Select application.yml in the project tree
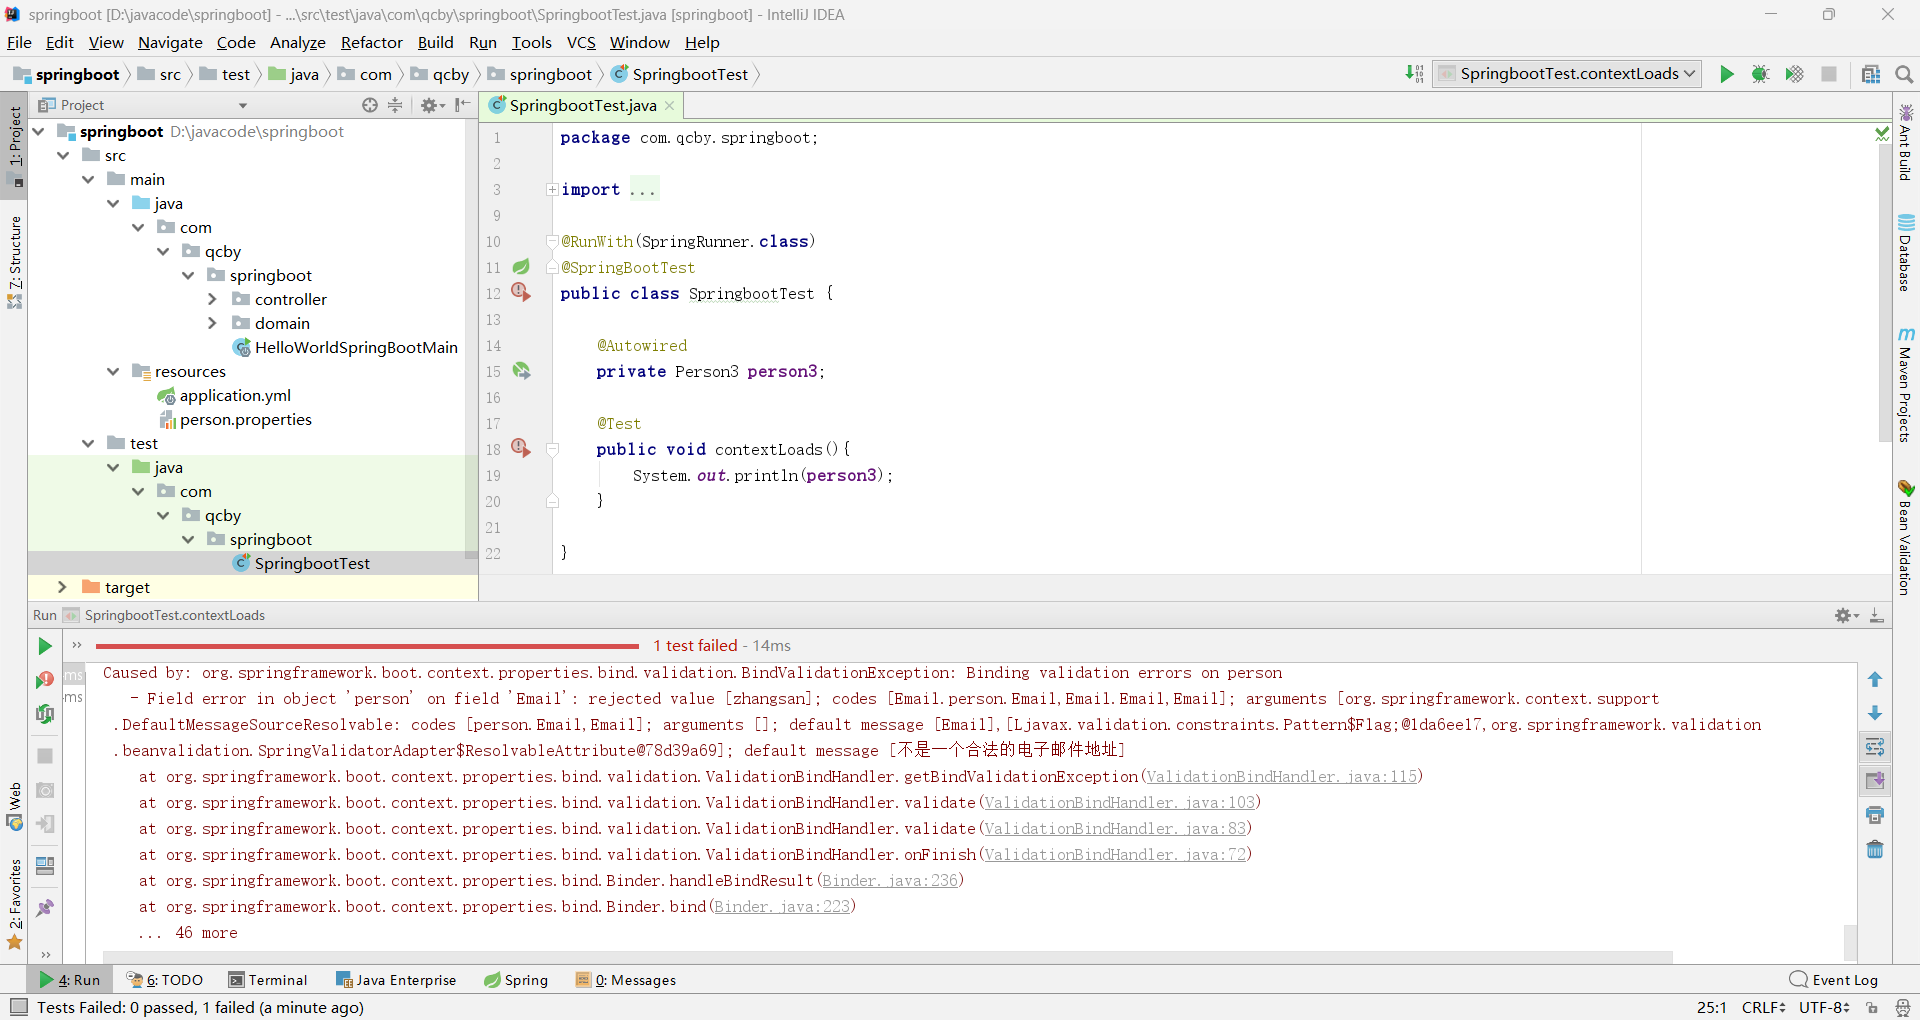This screenshot has height=1020, width=1920. coord(235,395)
